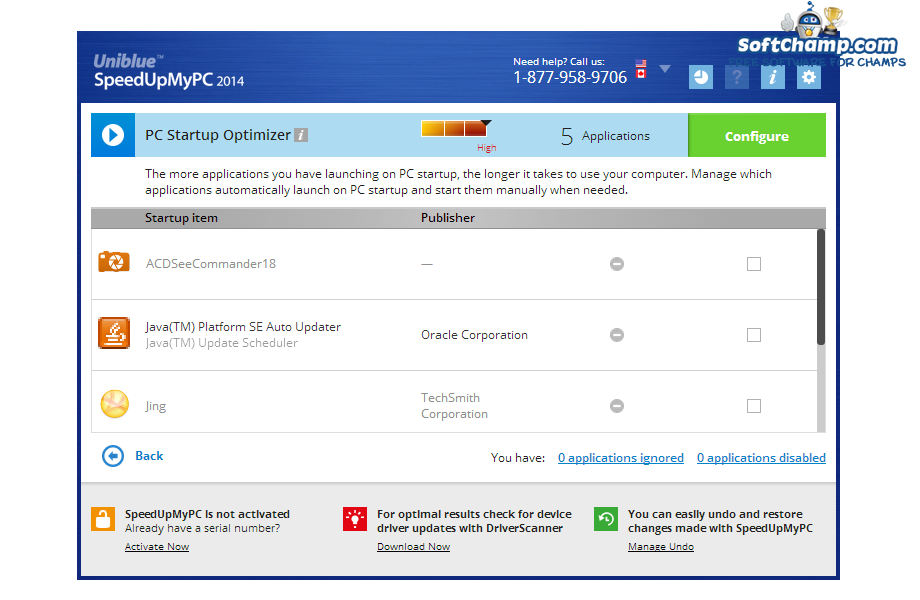Click the blue play arrow icon
The width and height of the screenshot is (920, 600).
[x=113, y=135]
